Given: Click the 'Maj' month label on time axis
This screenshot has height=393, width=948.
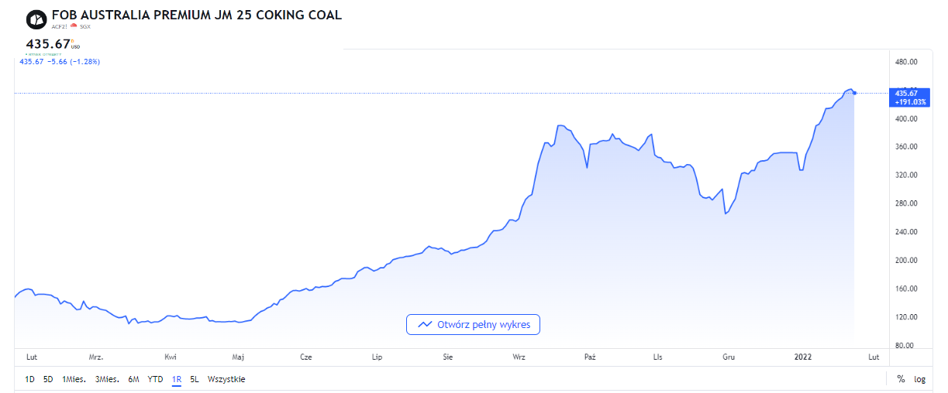Looking at the screenshot, I should [x=238, y=357].
